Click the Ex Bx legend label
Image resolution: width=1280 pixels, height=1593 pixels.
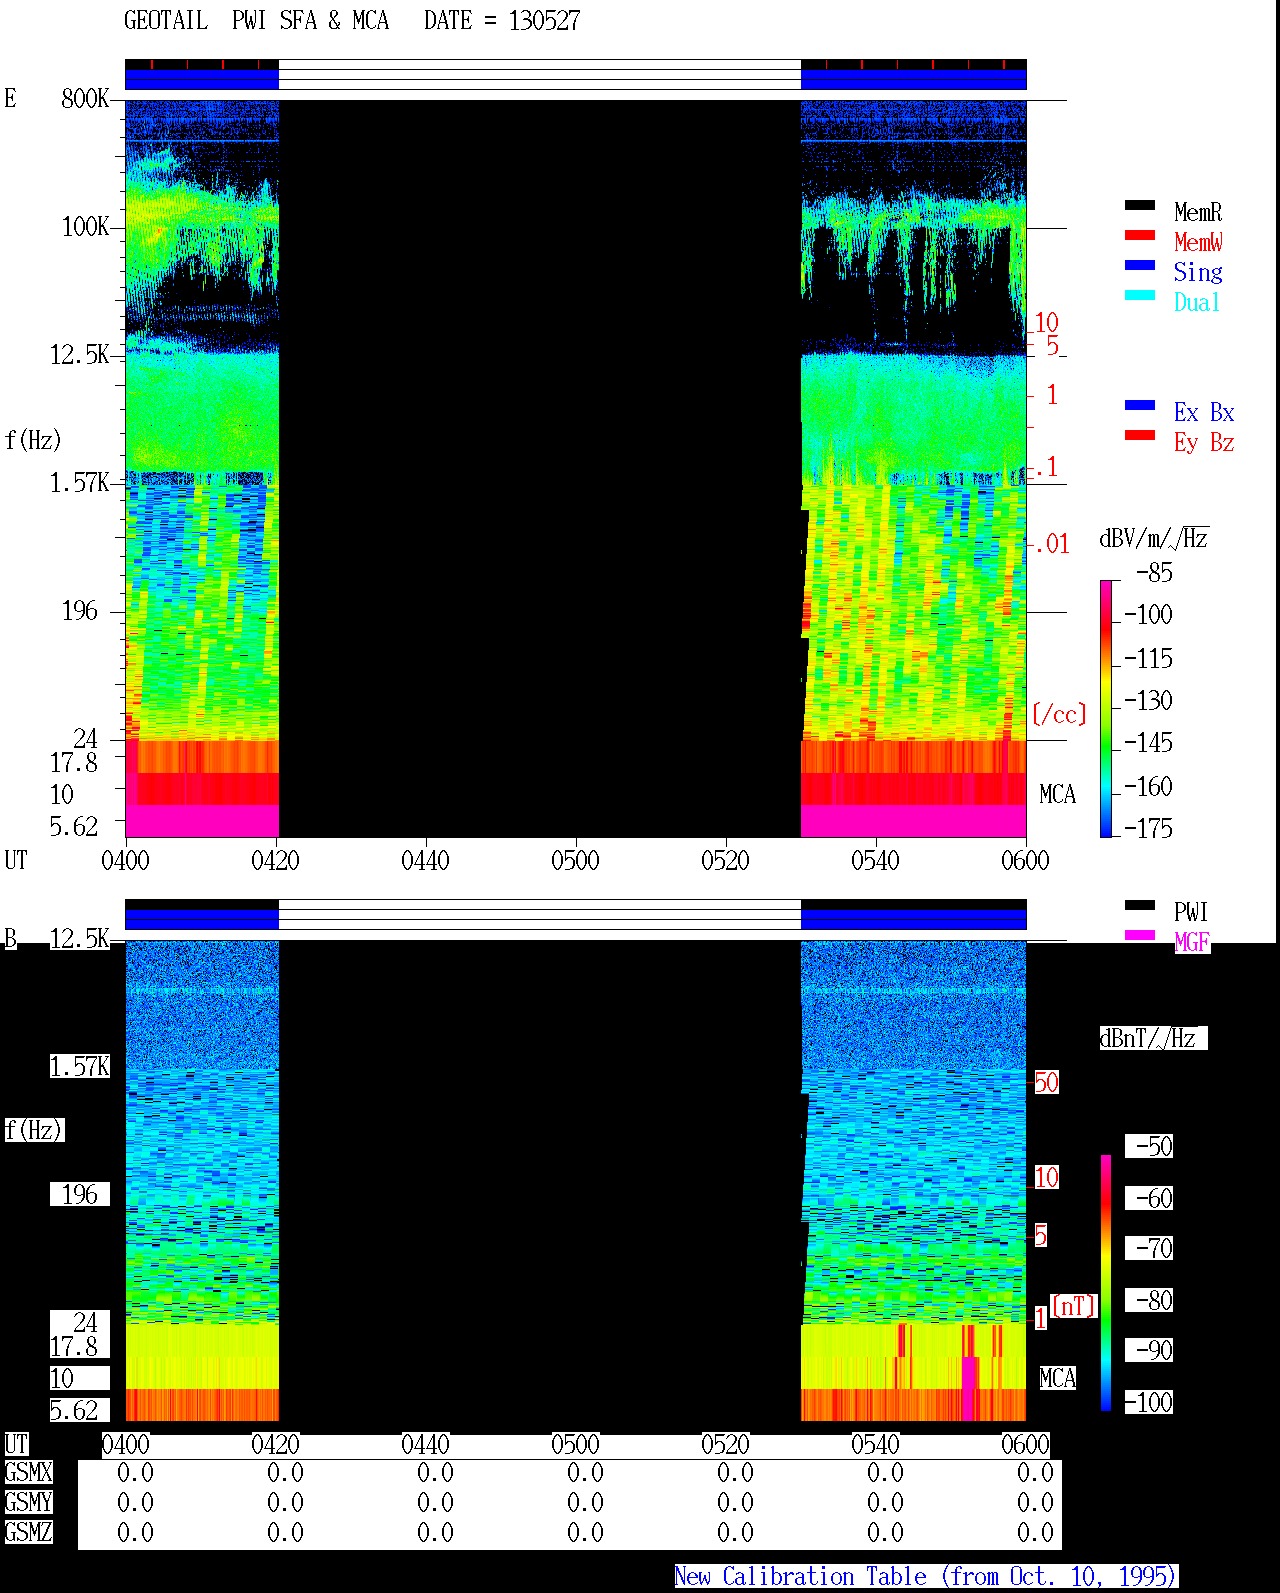point(1204,412)
